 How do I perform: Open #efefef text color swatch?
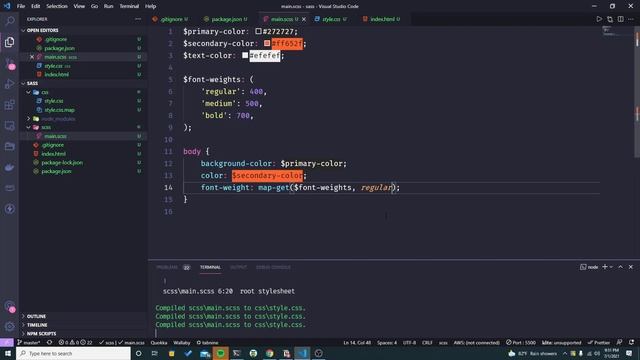pos(245,55)
